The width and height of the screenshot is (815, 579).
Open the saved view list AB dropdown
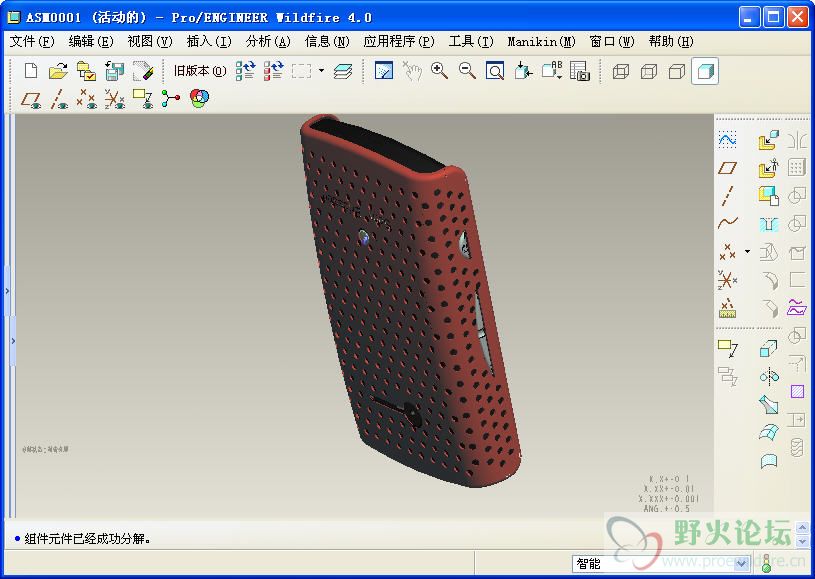tap(552, 70)
